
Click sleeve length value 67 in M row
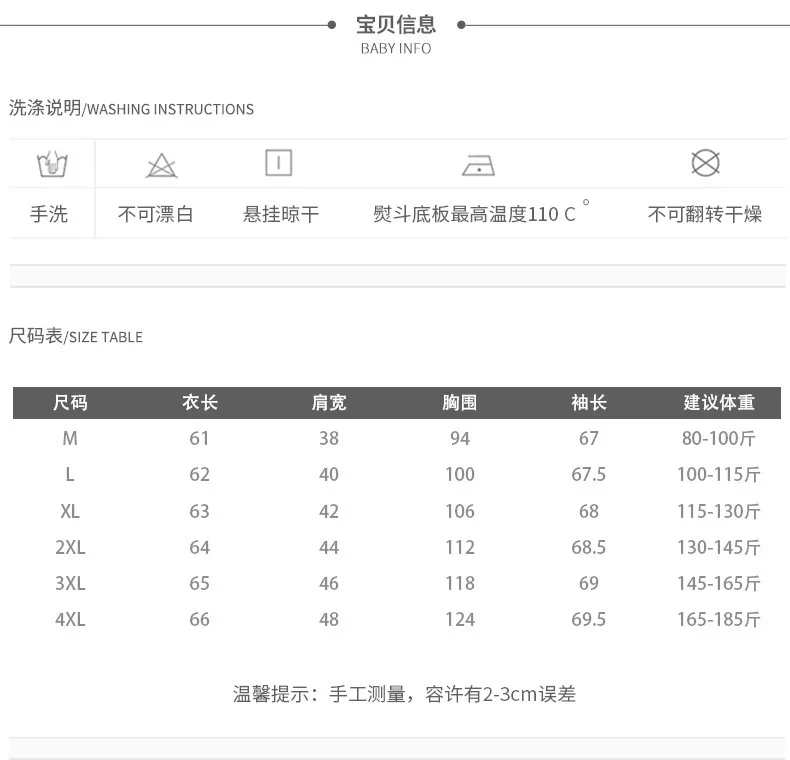click(x=589, y=438)
